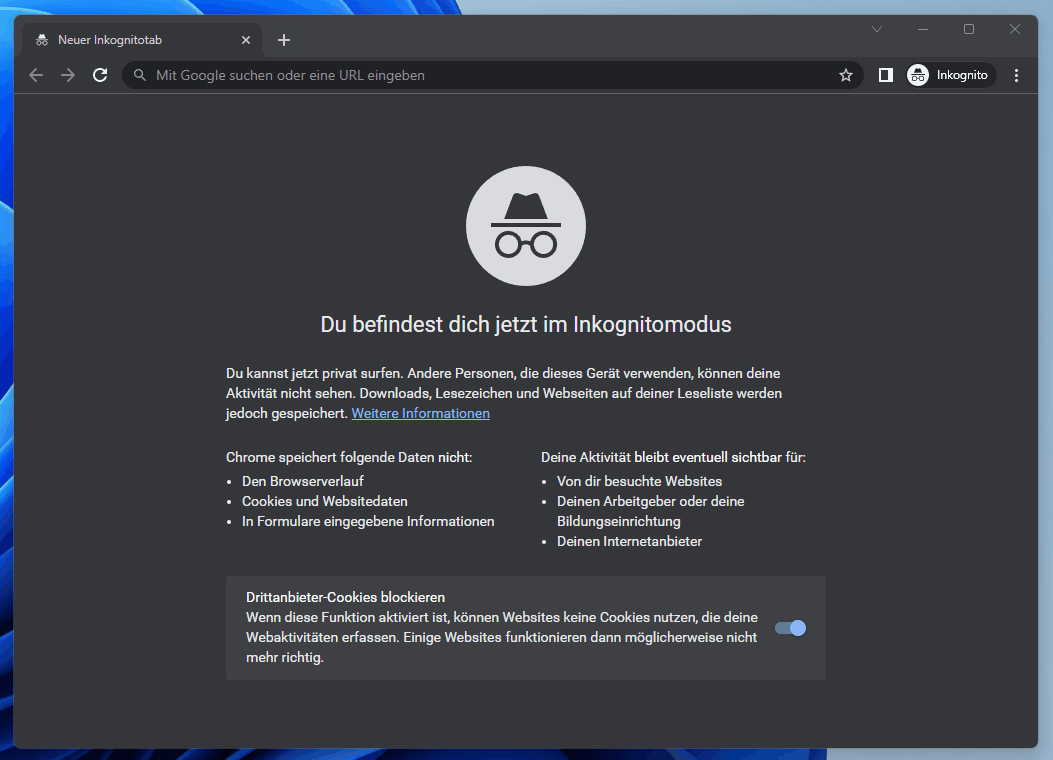This screenshot has width=1053, height=760.
Task: Click the forward navigation arrow
Action: click(68, 75)
